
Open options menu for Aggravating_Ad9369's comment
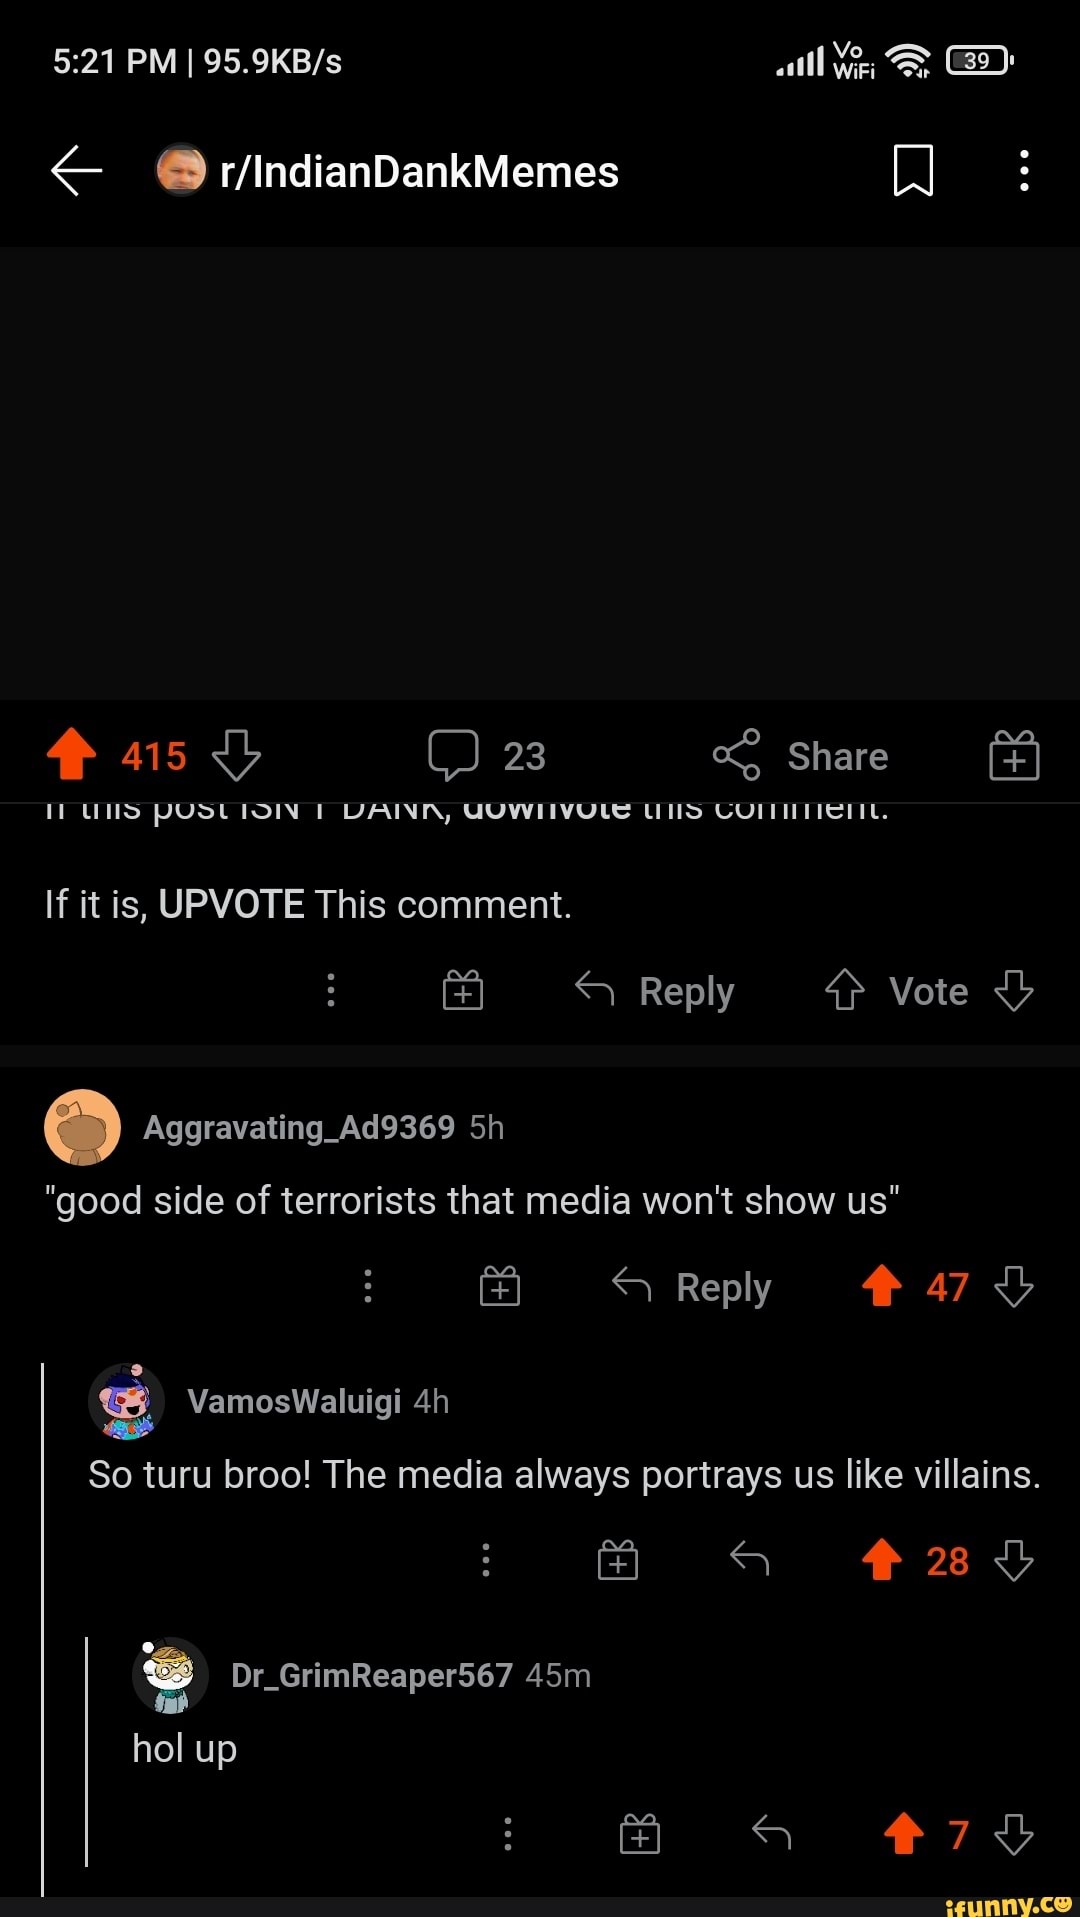[x=368, y=1286]
